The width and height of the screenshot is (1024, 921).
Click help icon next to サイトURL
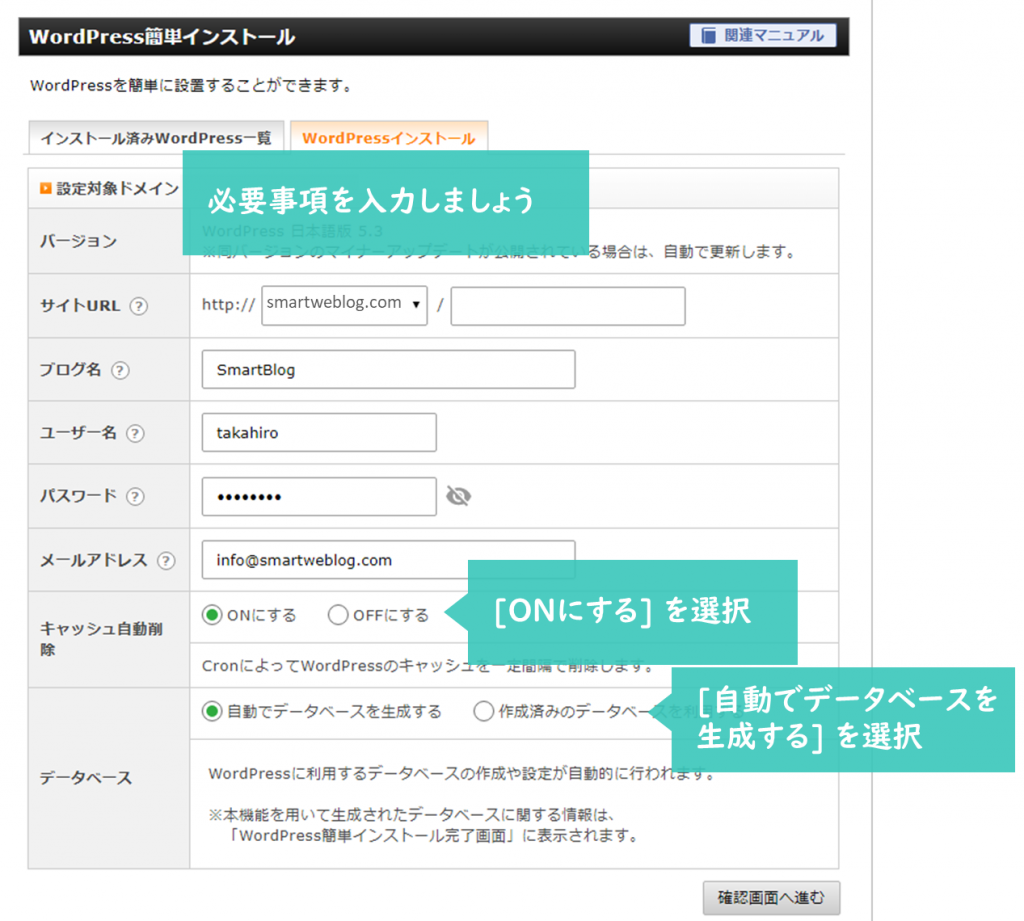pyautogui.click(x=138, y=306)
